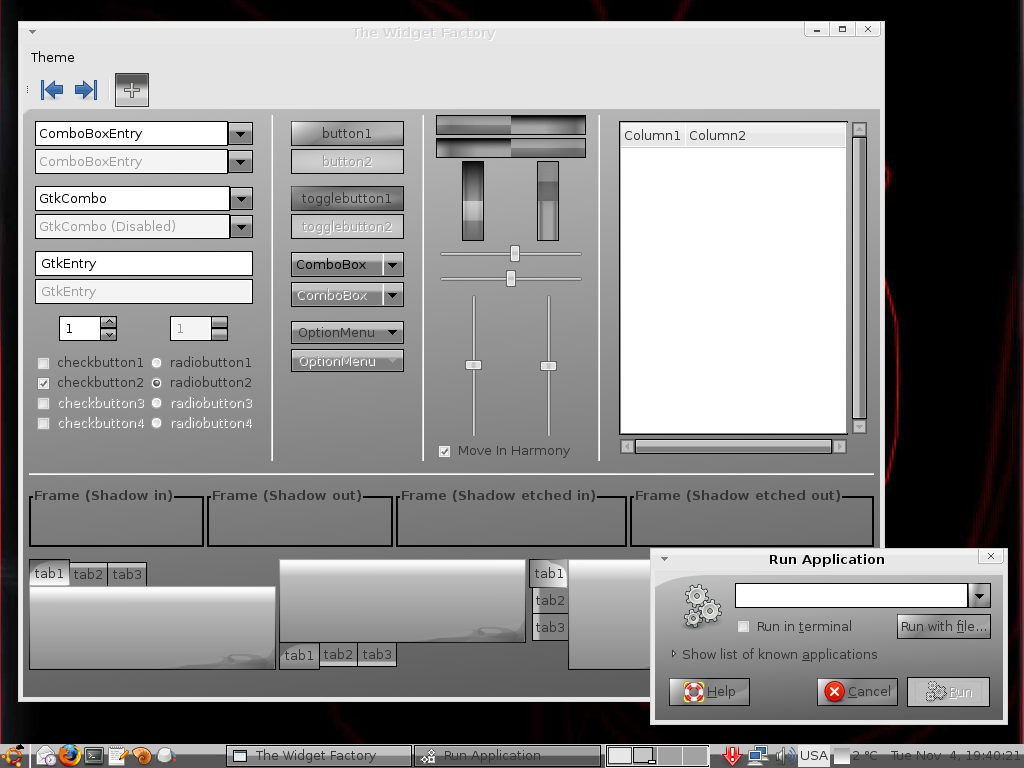Click the Help button in Run Application
This screenshot has width=1024, height=768.
709,692
